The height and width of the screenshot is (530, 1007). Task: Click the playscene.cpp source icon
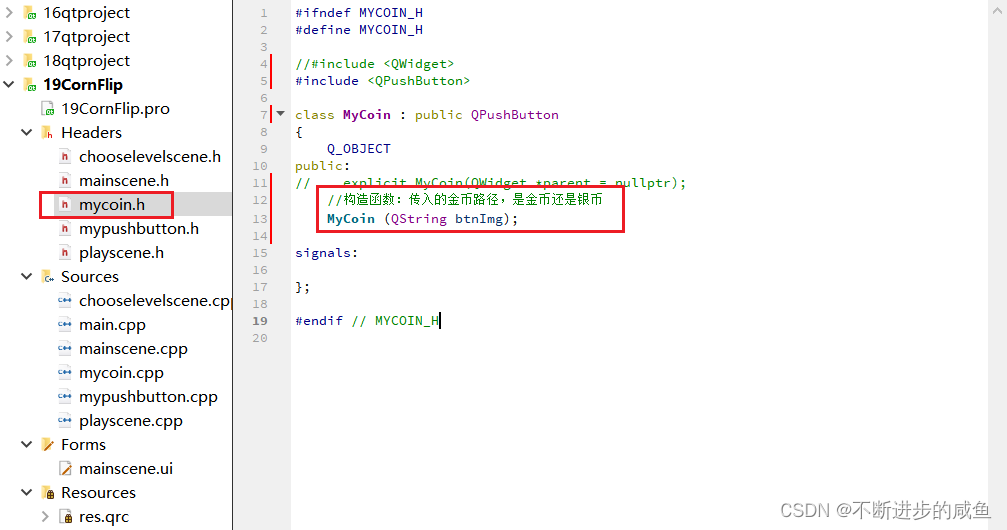click(x=65, y=420)
